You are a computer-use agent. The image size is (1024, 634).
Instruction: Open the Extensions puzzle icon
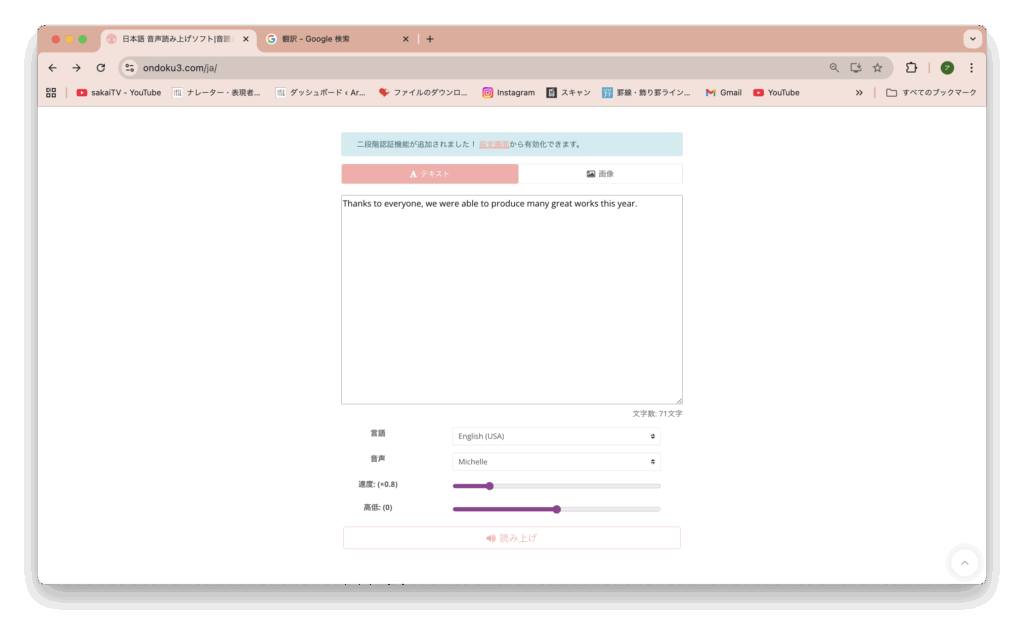[x=911, y=68]
